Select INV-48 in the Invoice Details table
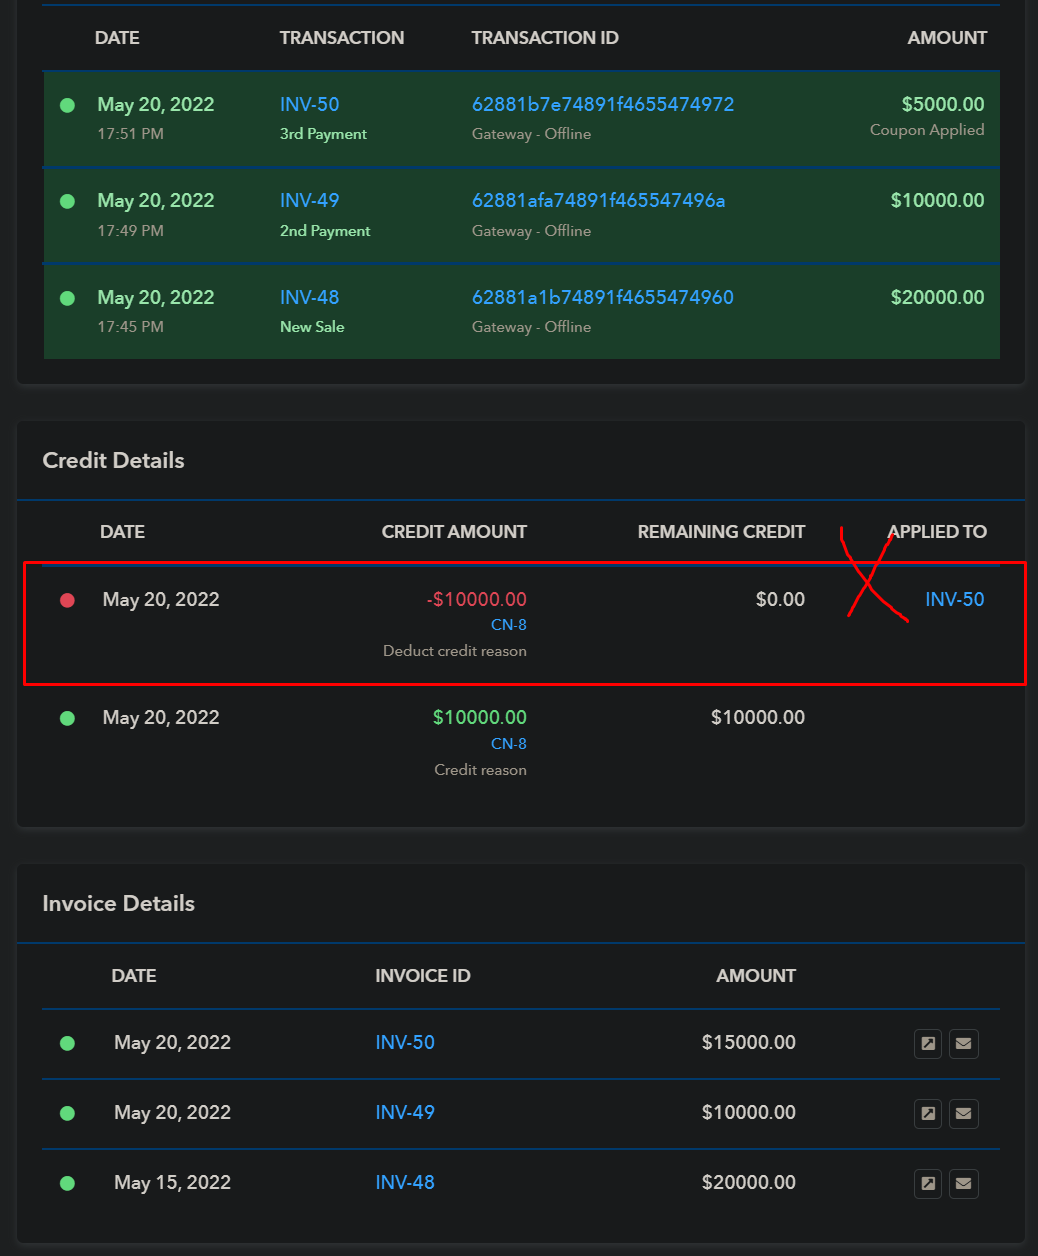The height and width of the screenshot is (1256, 1038). tap(405, 1182)
